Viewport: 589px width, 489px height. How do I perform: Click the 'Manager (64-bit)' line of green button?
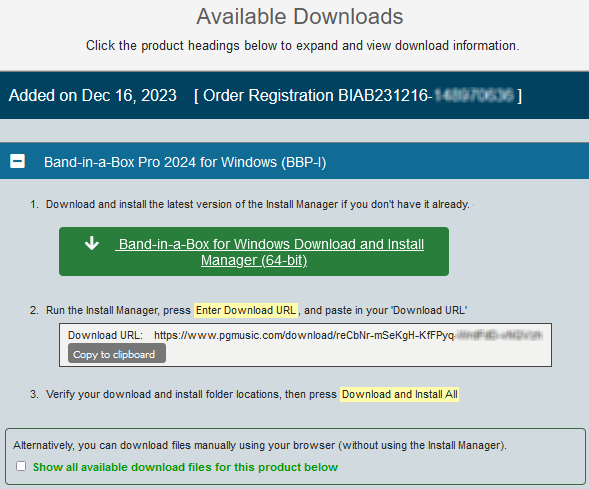click(254, 260)
